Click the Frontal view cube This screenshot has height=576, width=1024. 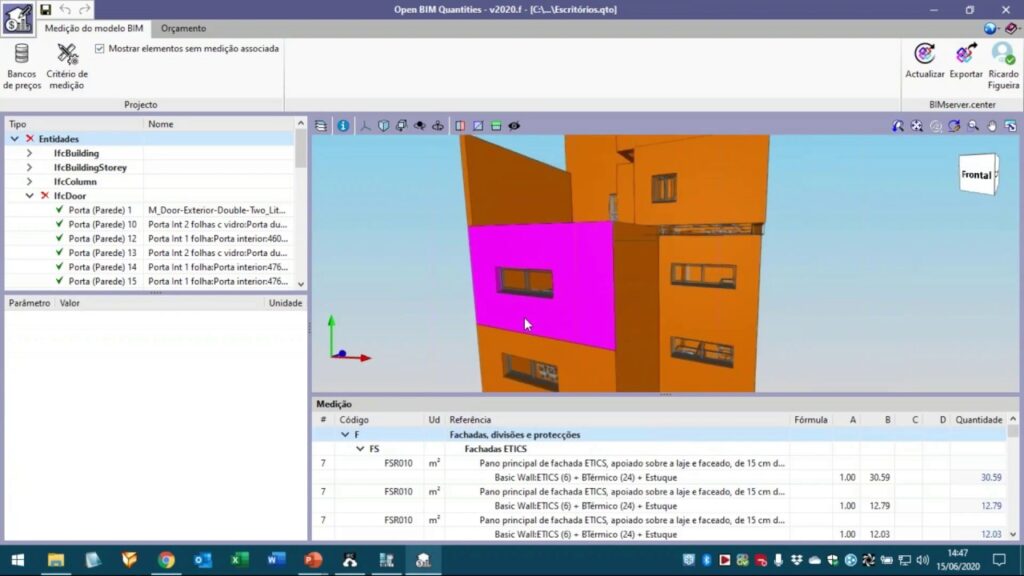(977, 175)
